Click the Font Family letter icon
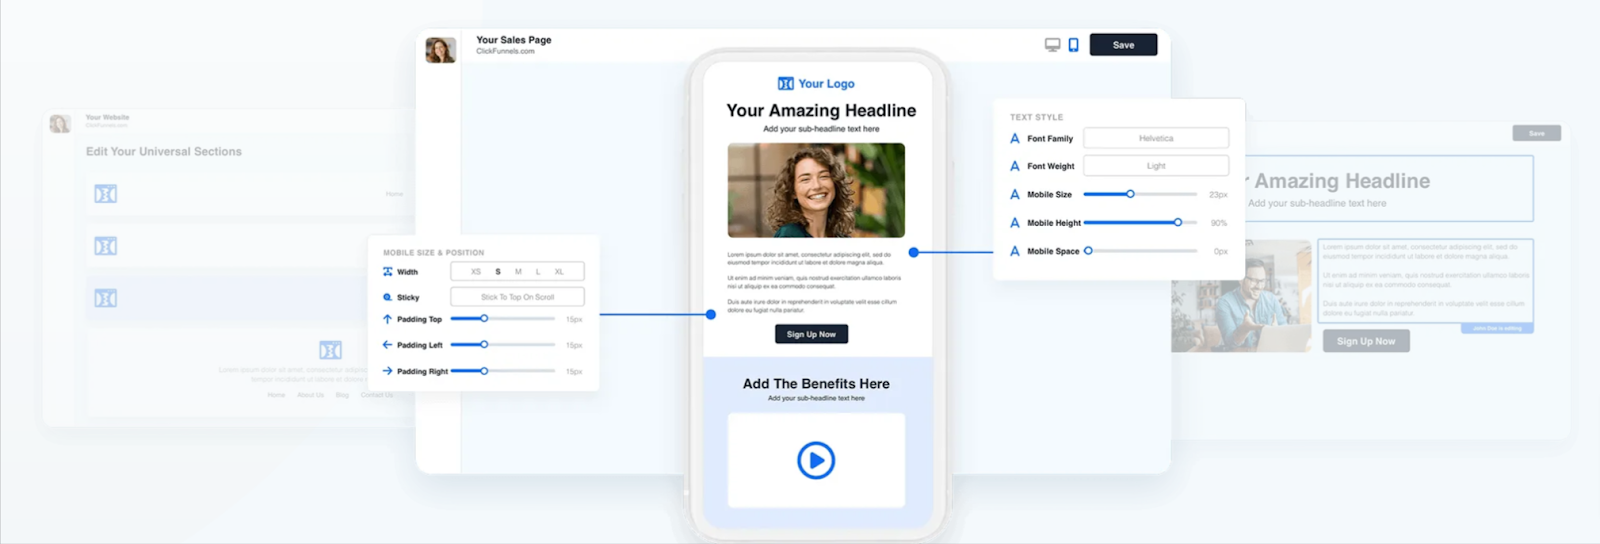 click(1015, 139)
